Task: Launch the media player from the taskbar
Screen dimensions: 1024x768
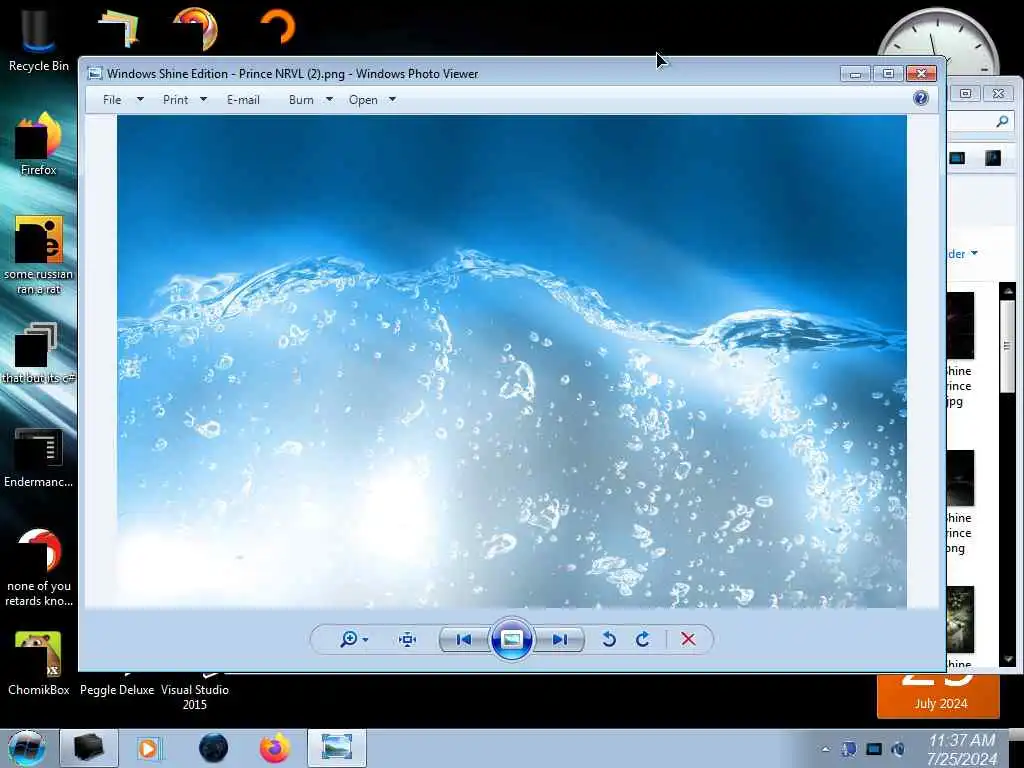Action: click(149, 748)
